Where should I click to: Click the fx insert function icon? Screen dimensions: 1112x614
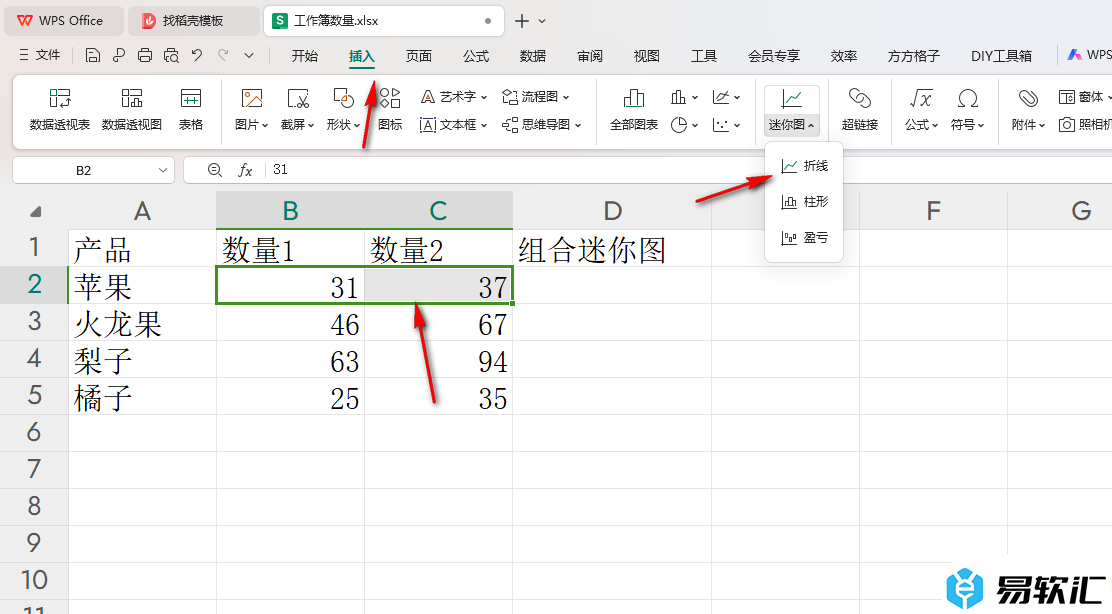[245, 169]
